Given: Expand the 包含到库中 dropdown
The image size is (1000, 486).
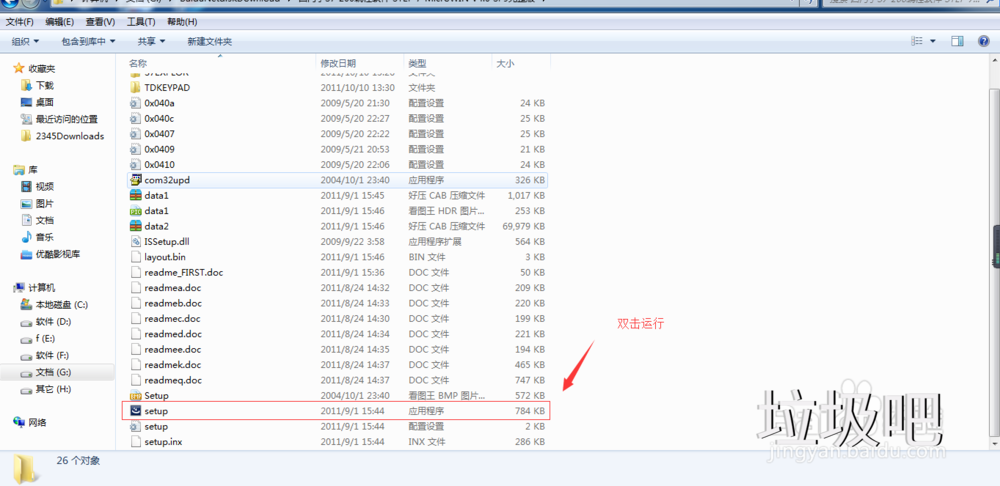Looking at the screenshot, I should (88, 41).
